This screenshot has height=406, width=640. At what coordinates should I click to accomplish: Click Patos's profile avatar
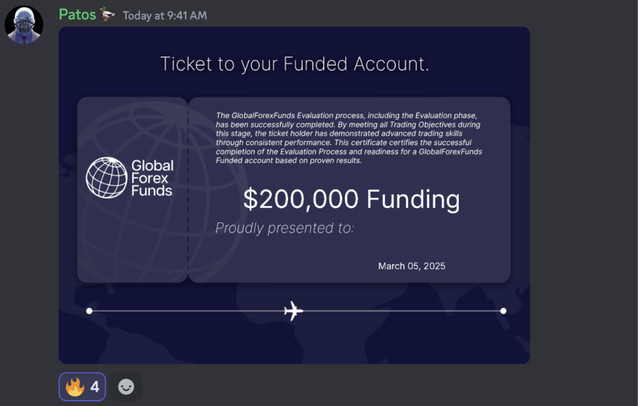(24, 24)
